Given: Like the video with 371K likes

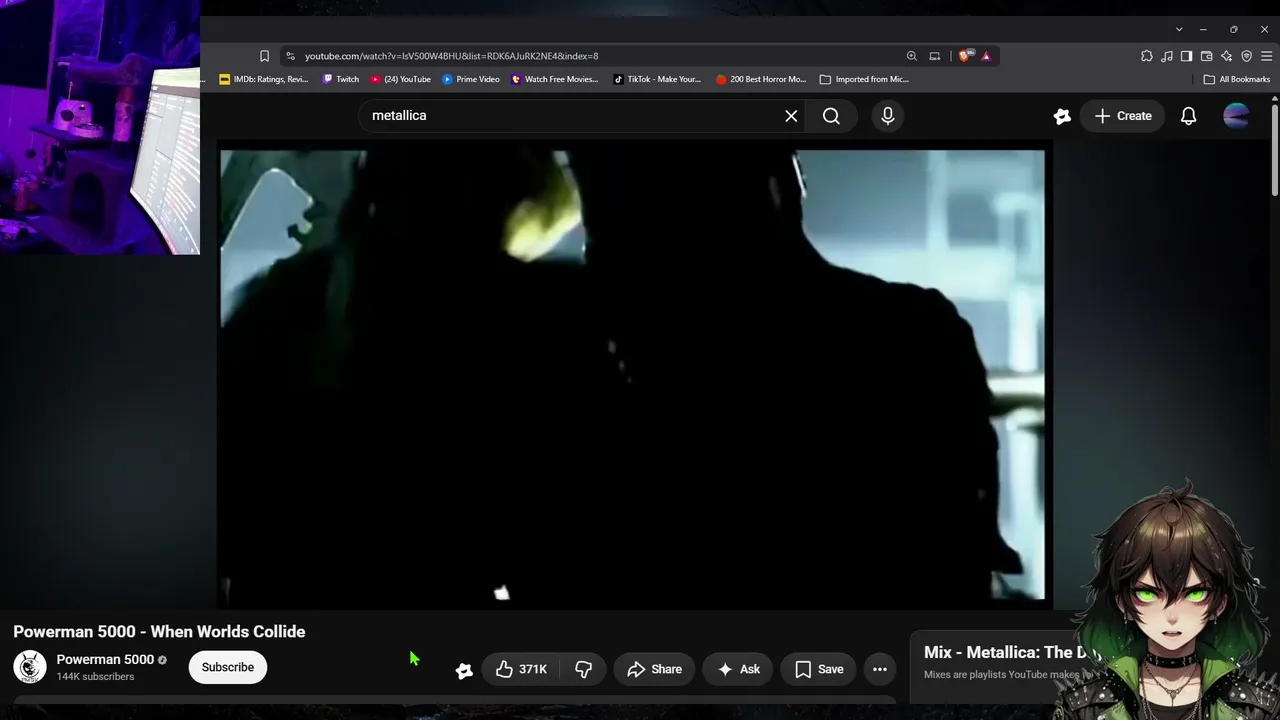Looking at the screenshot, I should pos(521,669).
